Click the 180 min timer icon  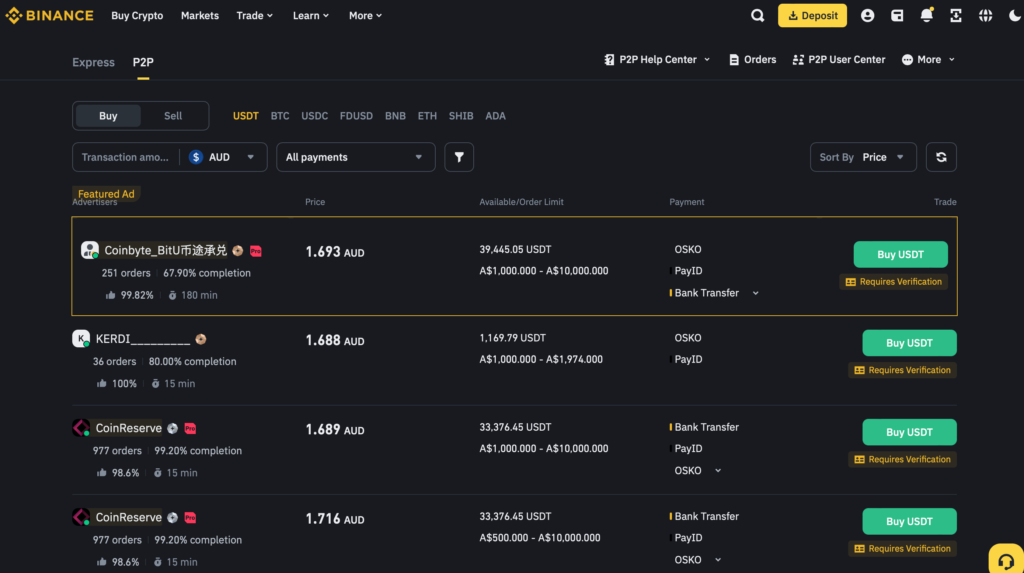pos(172,295)
